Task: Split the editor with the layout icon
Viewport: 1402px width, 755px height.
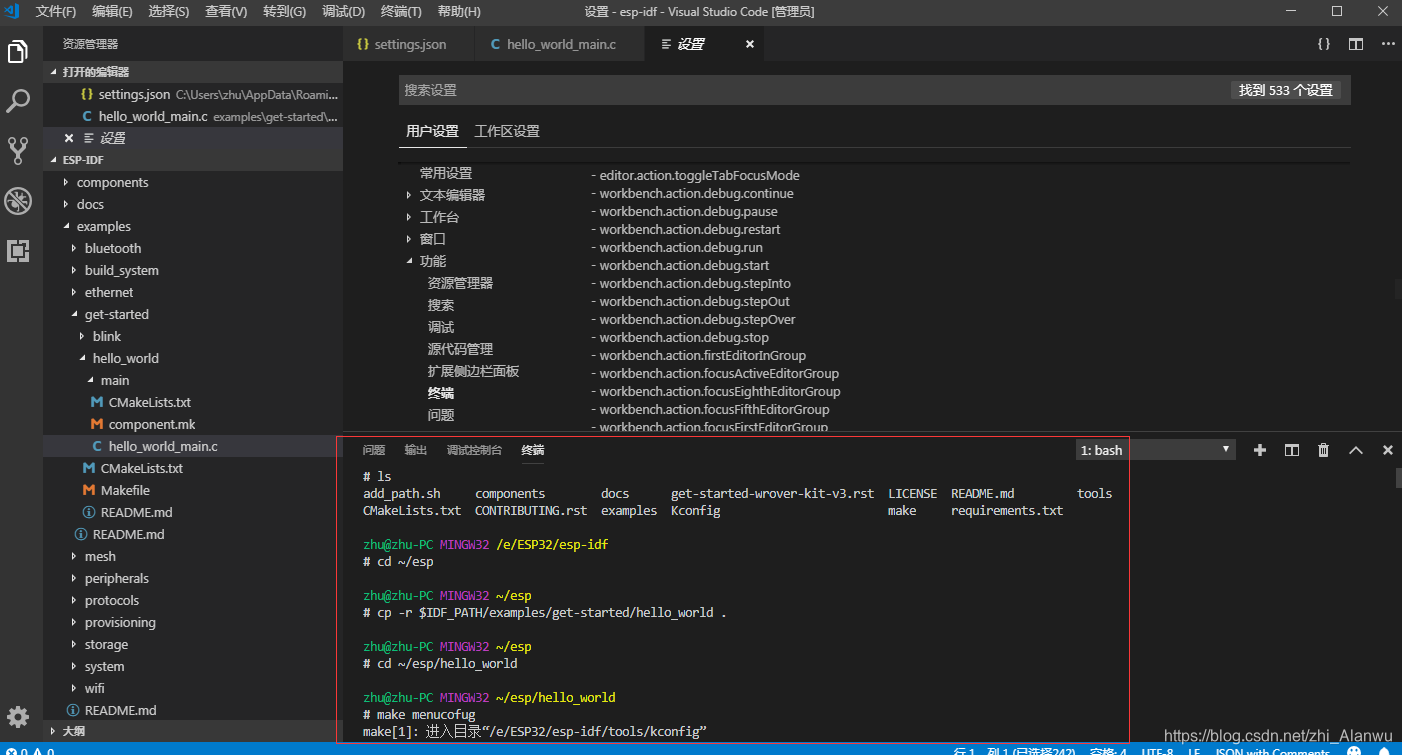Action: [x=1356, y=44]
